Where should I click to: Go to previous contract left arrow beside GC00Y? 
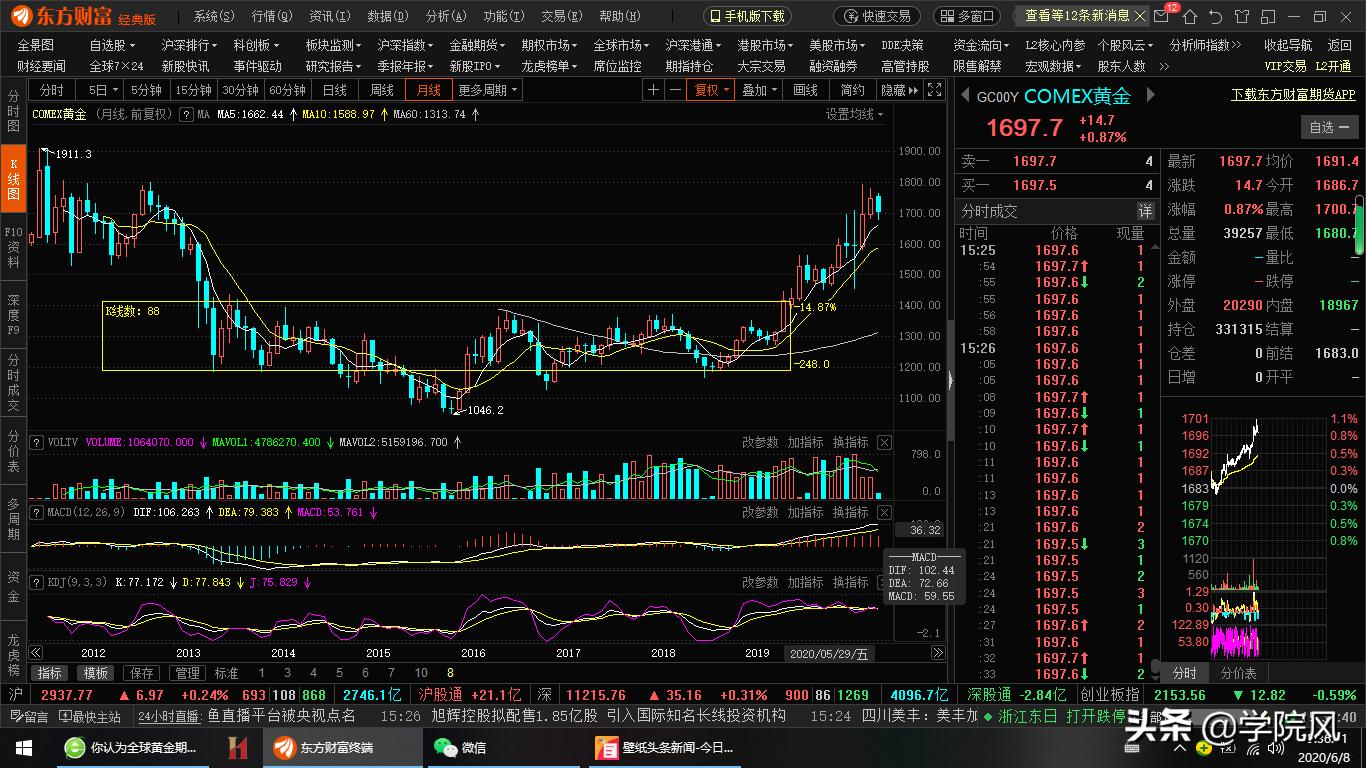click(966, 96)
